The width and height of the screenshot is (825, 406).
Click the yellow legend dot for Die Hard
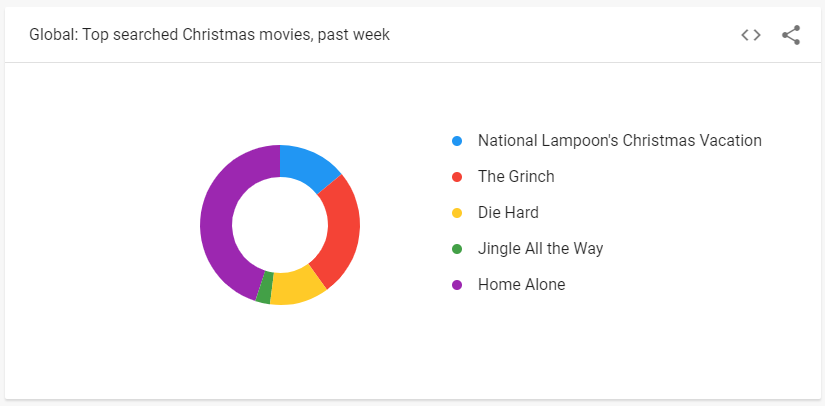[x=457, y=213]
